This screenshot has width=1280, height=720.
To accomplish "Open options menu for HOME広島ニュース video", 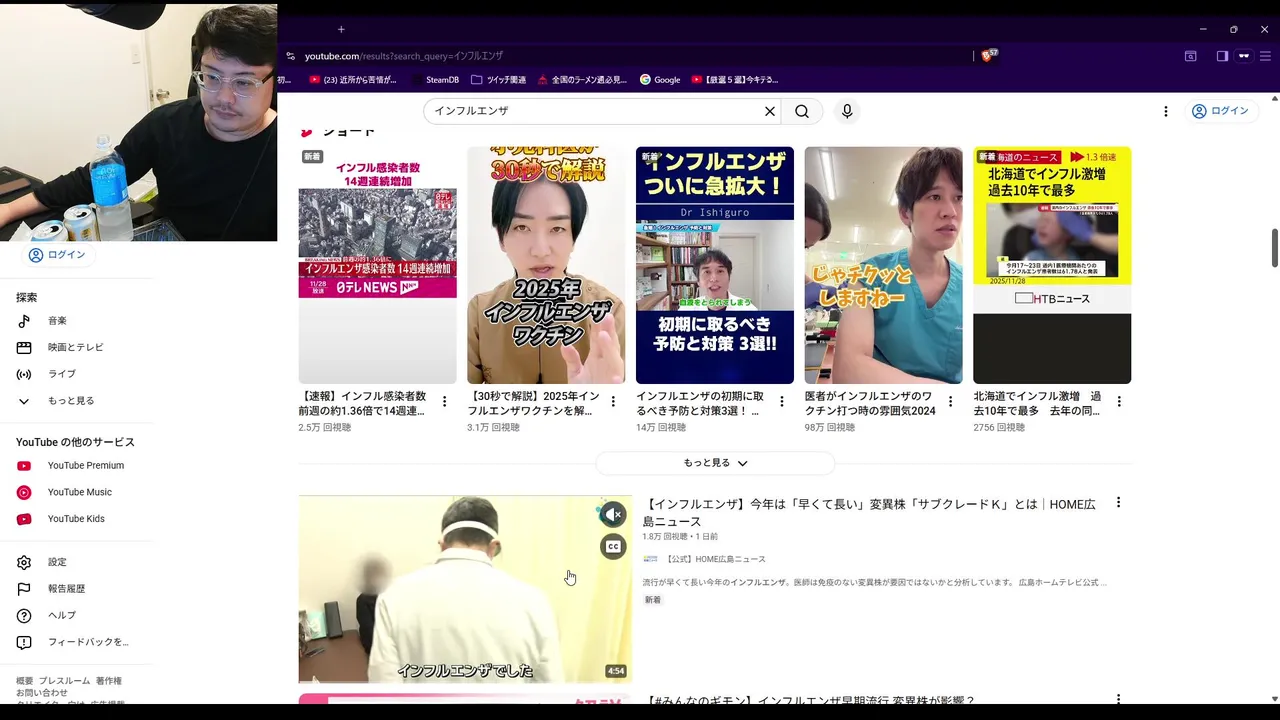I will click(x=1118, y=503).
